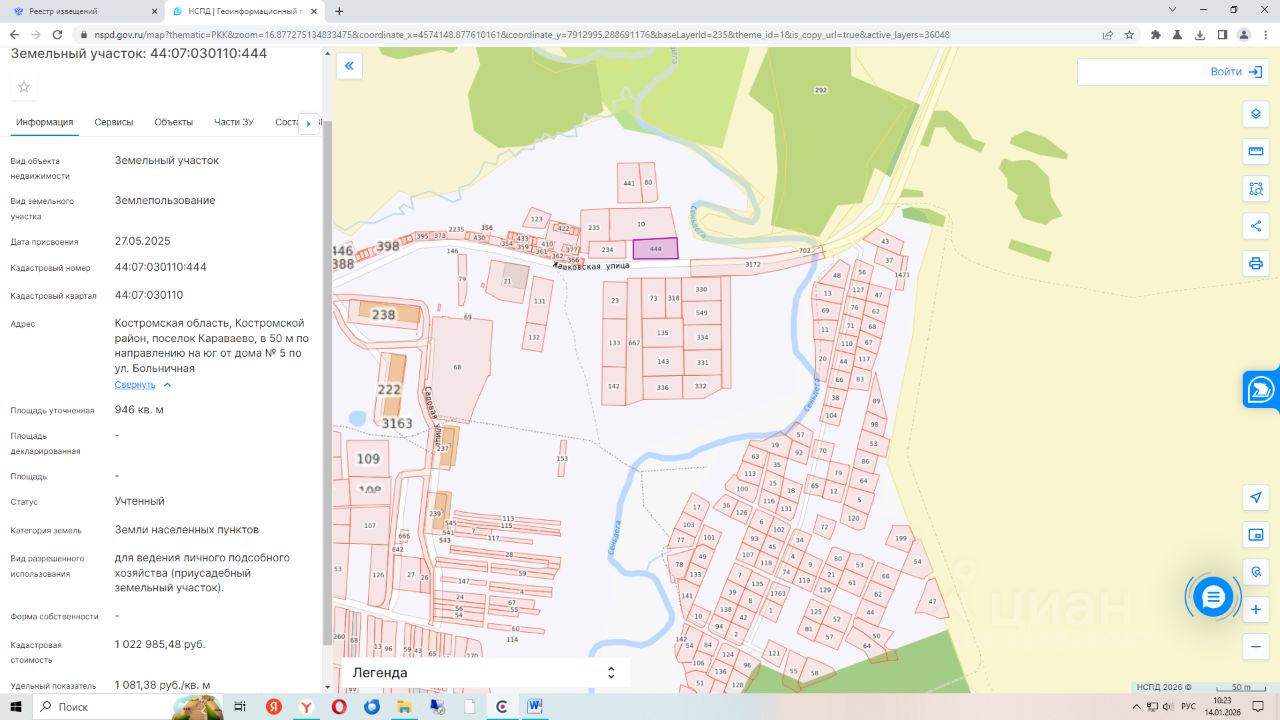The image size is (1280, 720).
Task: Zoom in on the map
Action: [1256, 609]
